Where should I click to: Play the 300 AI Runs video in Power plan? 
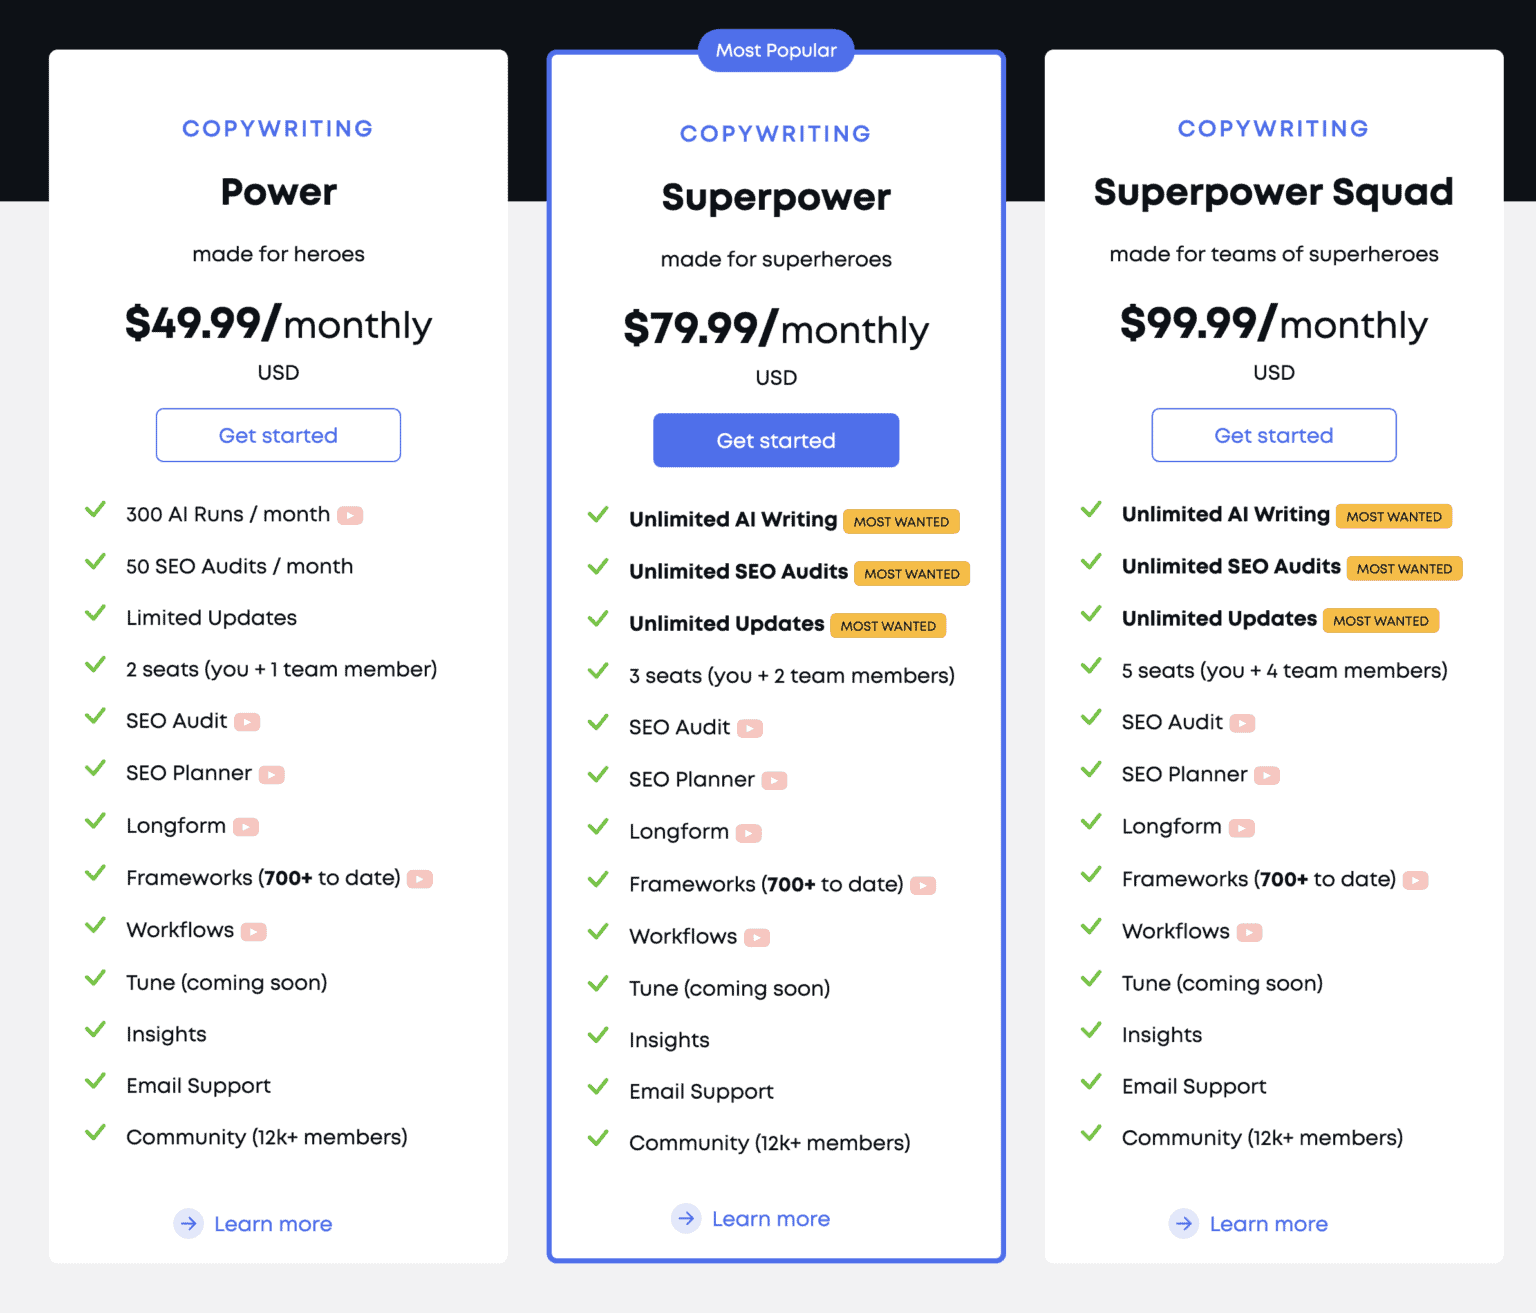350,514
